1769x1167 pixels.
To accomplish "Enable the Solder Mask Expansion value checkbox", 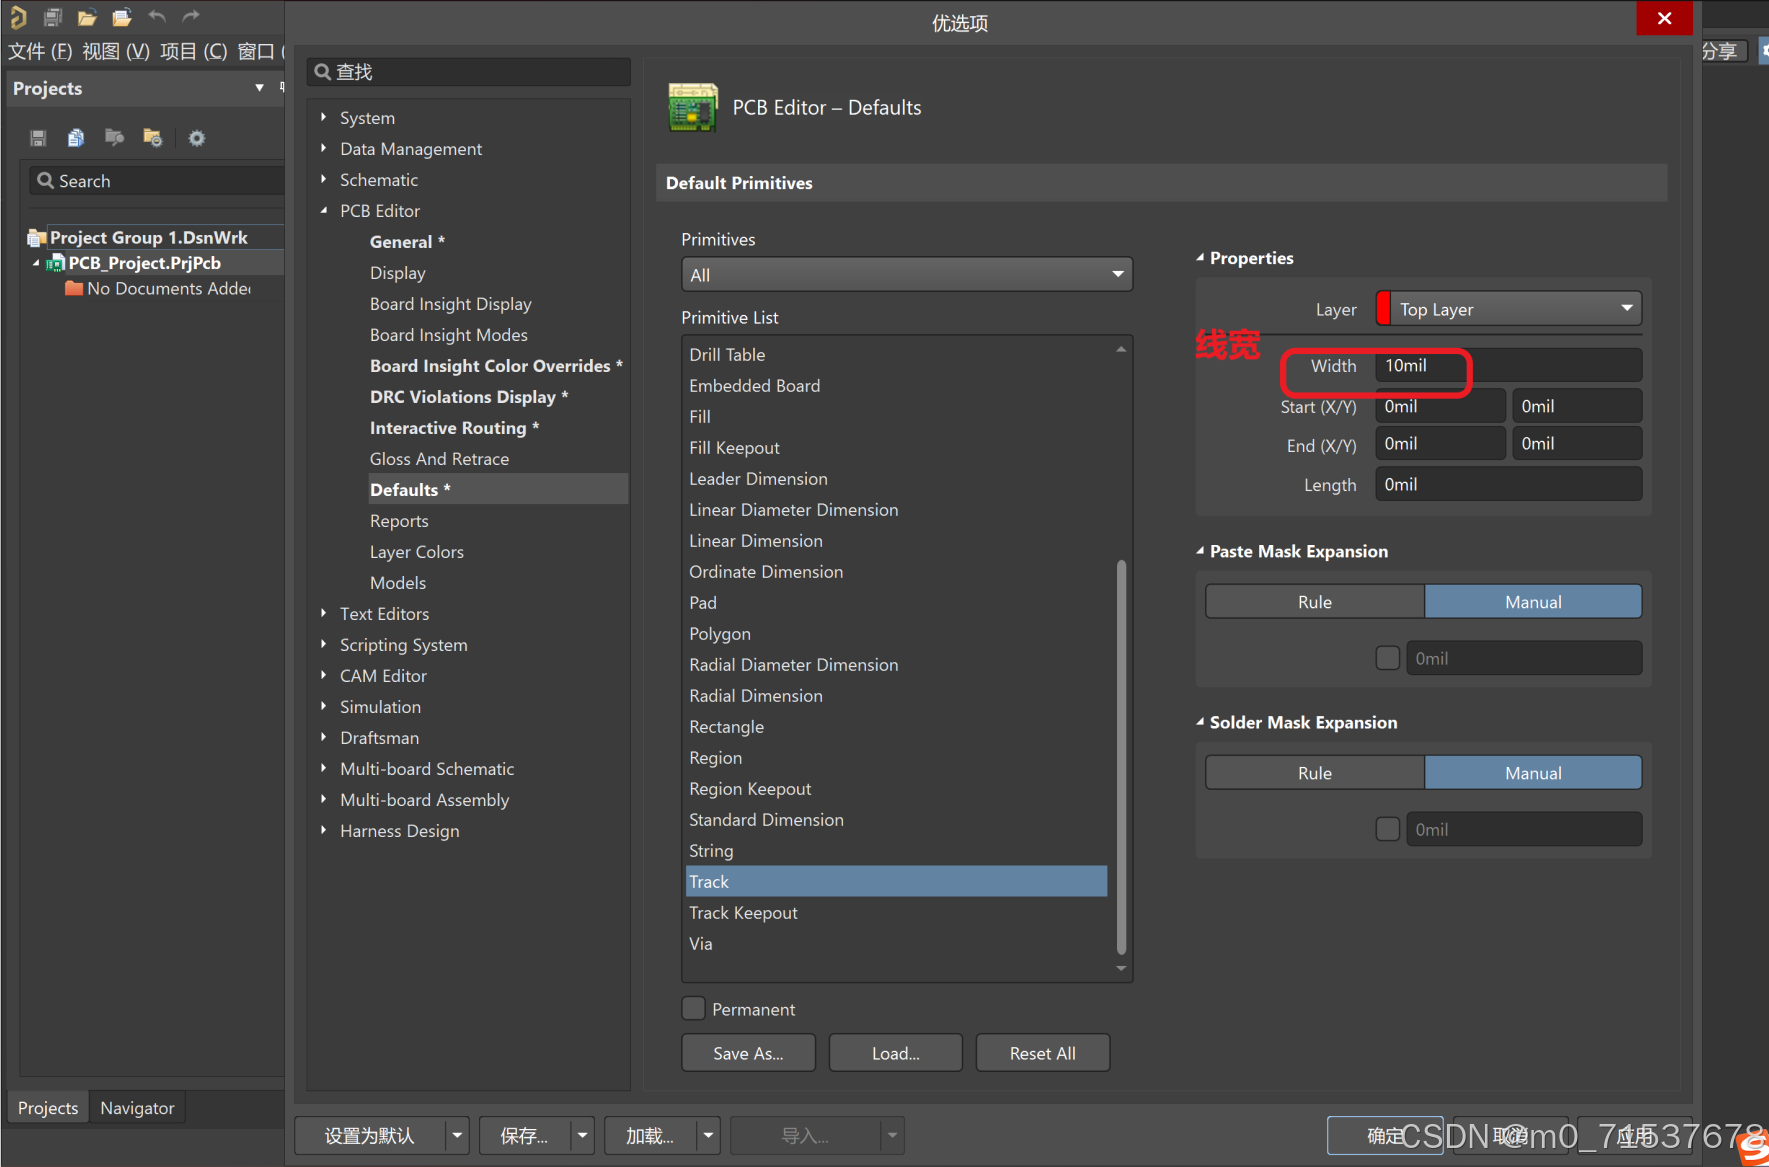I will [x=1388, y=829].
